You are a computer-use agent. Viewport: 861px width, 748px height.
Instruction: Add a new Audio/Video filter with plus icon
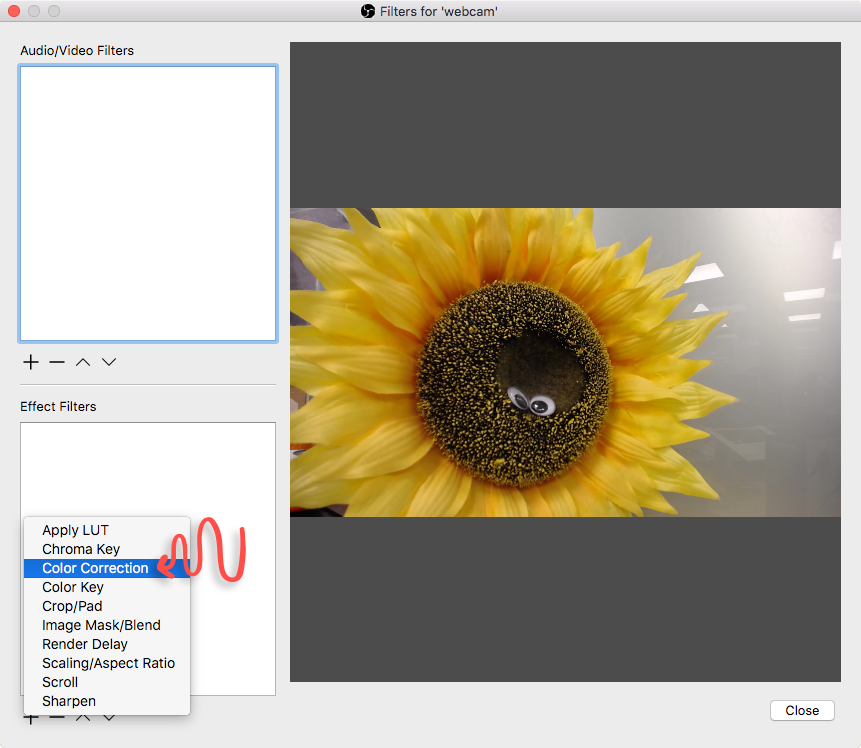[31, 362]
